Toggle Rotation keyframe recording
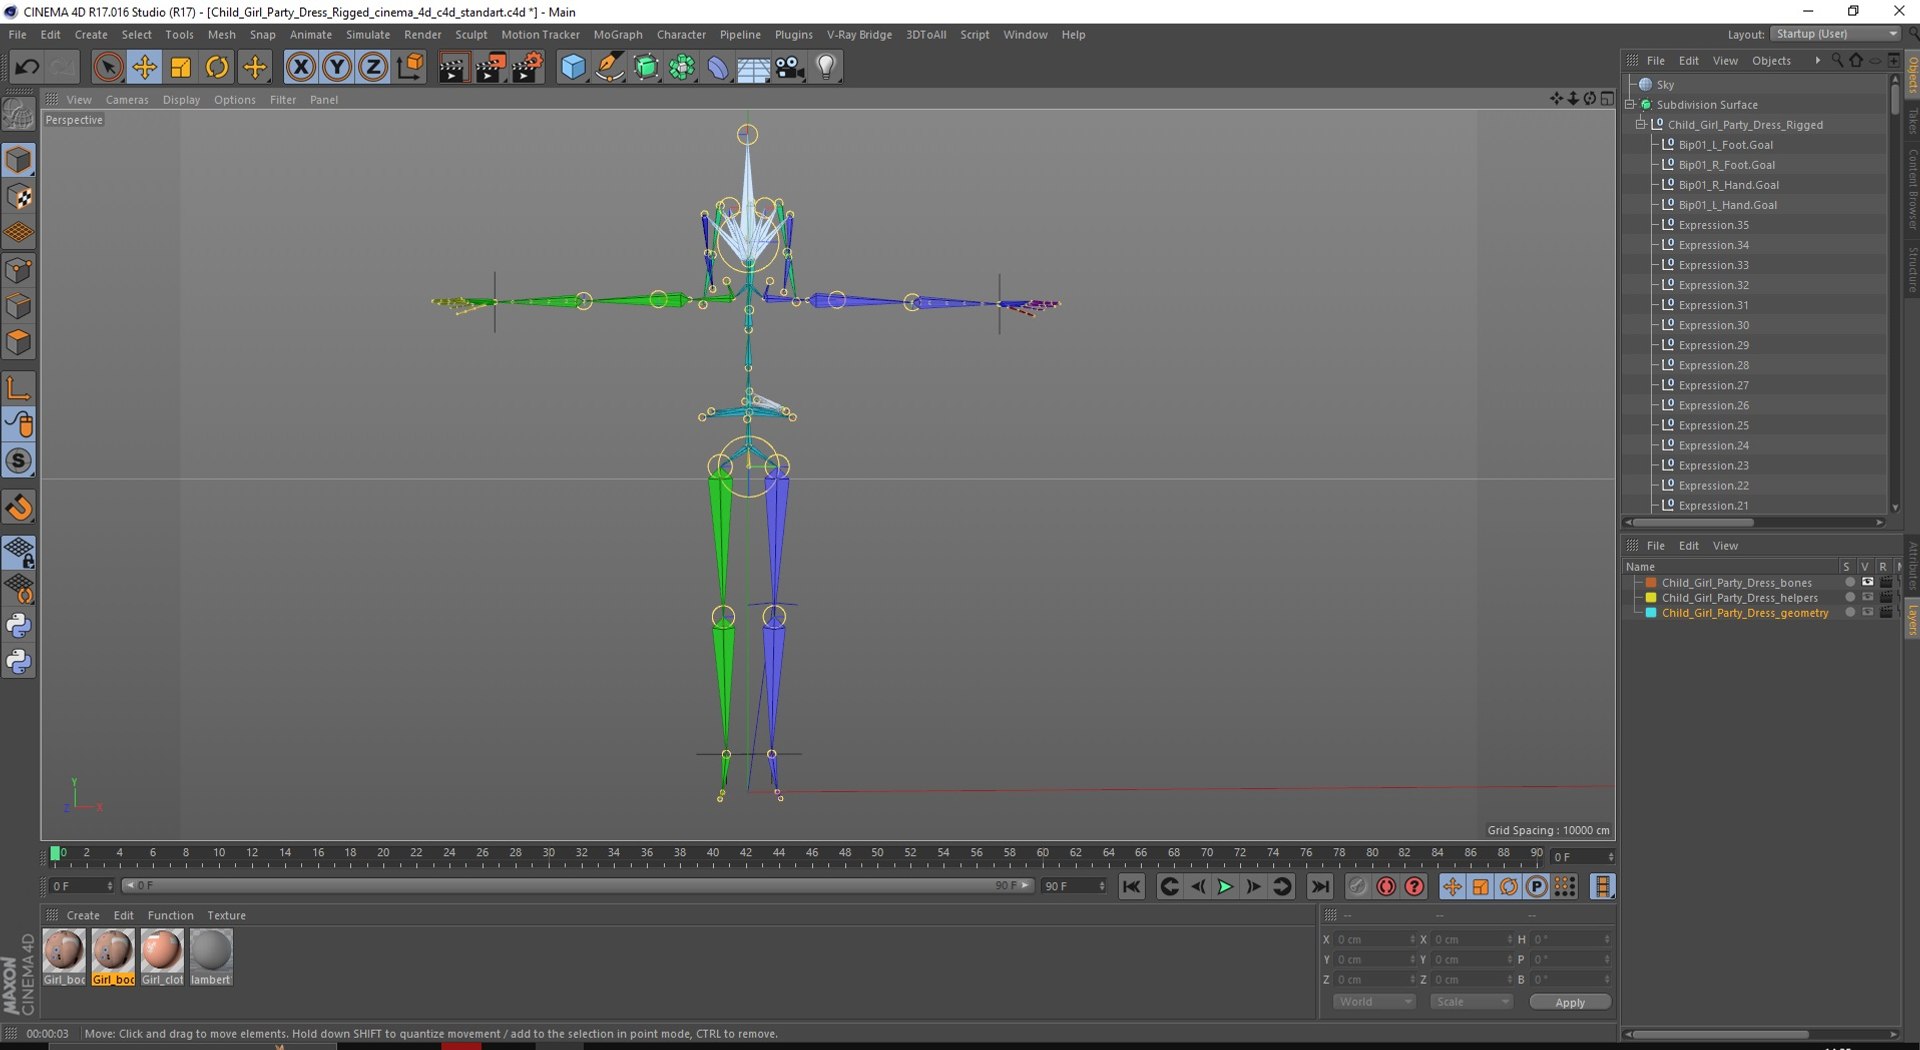 [1509, 887]
